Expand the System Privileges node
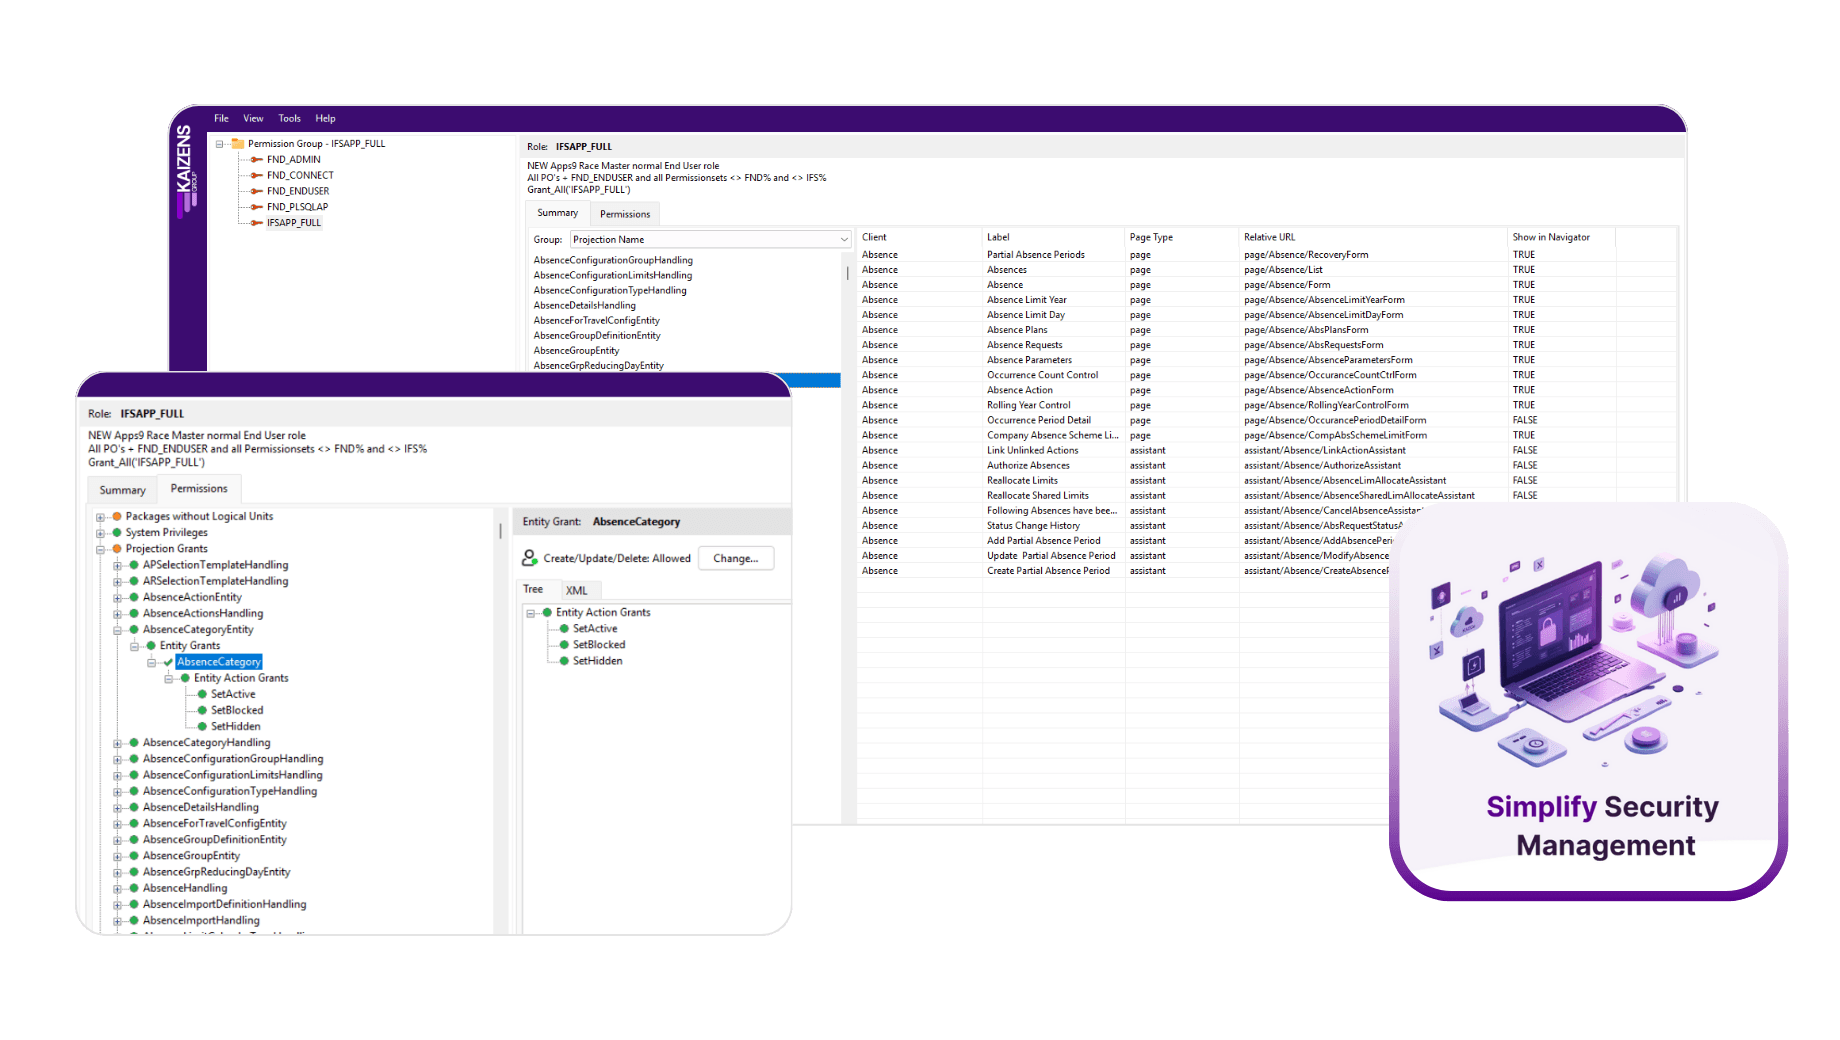This screenshot has width=1840, height=1040. (100, 533)
